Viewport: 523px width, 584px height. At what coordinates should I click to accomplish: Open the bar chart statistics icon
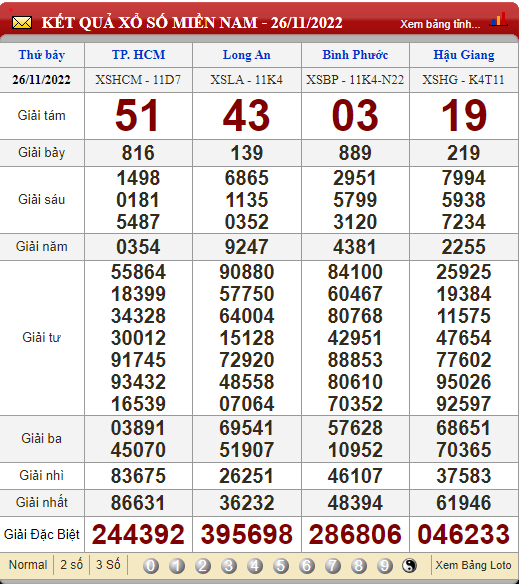(x=499, y=19)
